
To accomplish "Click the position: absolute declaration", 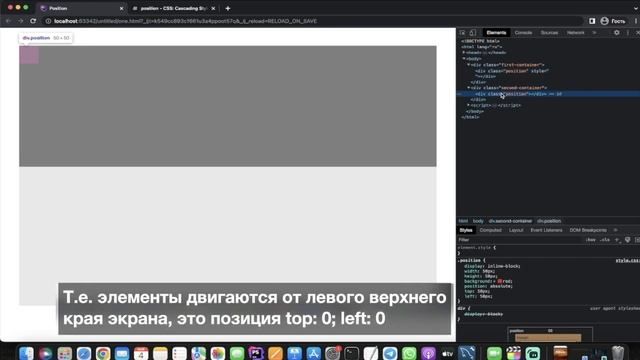I will point(488,286).
